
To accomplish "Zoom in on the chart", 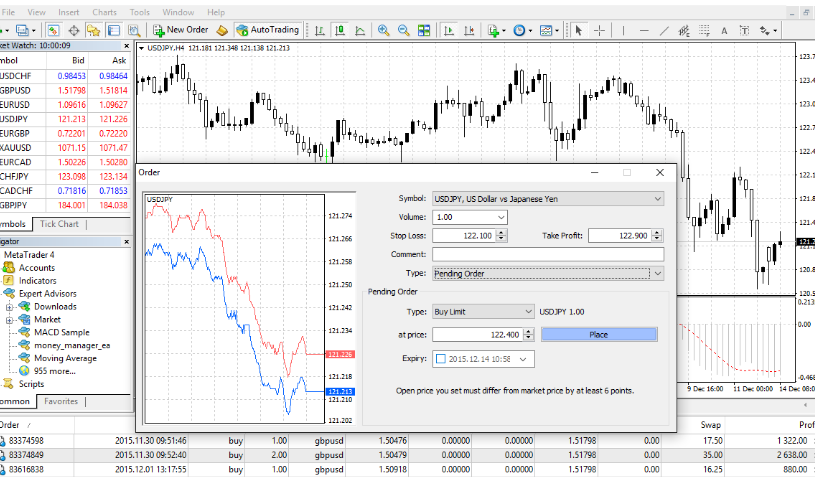I will pos(384,30).
